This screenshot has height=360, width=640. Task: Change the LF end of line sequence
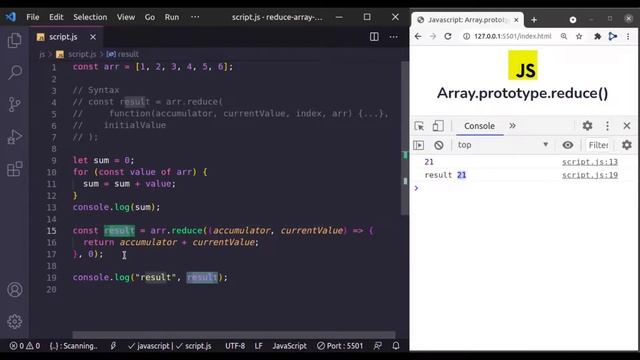click(x=258, y=346)
